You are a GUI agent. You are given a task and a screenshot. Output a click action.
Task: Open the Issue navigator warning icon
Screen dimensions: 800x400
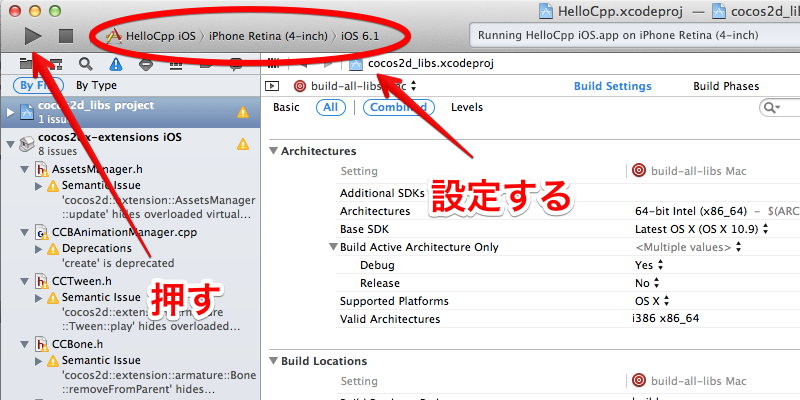click(x=116, y=64)
